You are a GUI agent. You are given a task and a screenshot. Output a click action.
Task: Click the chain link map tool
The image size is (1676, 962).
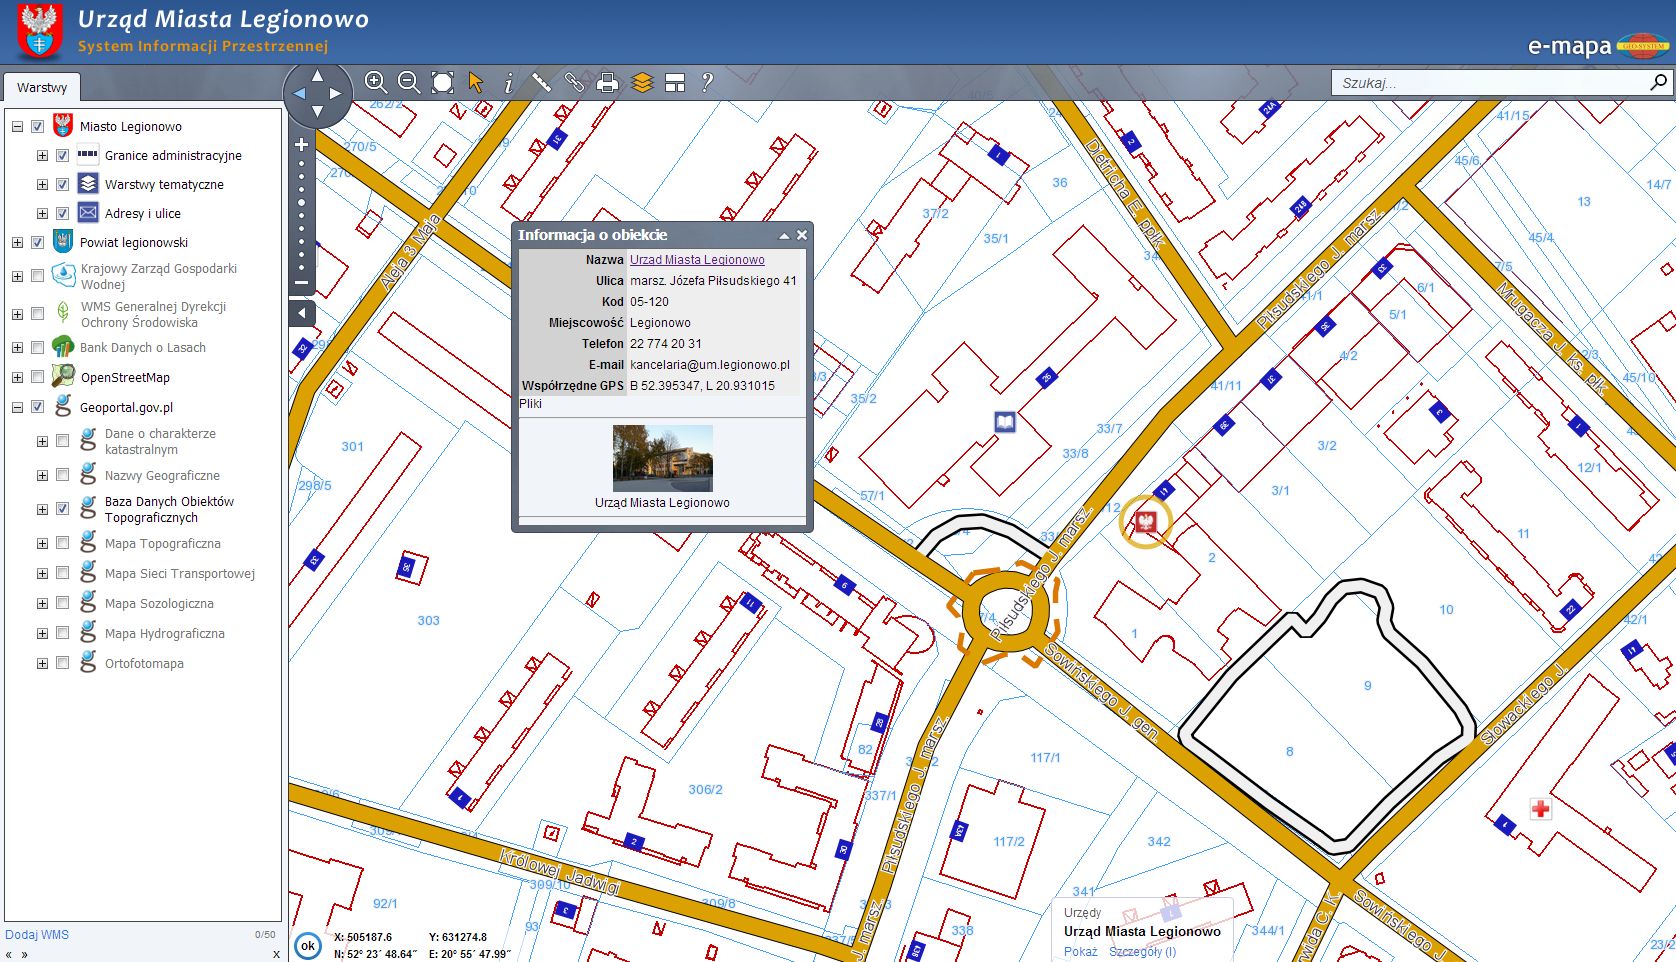point(574,82)
